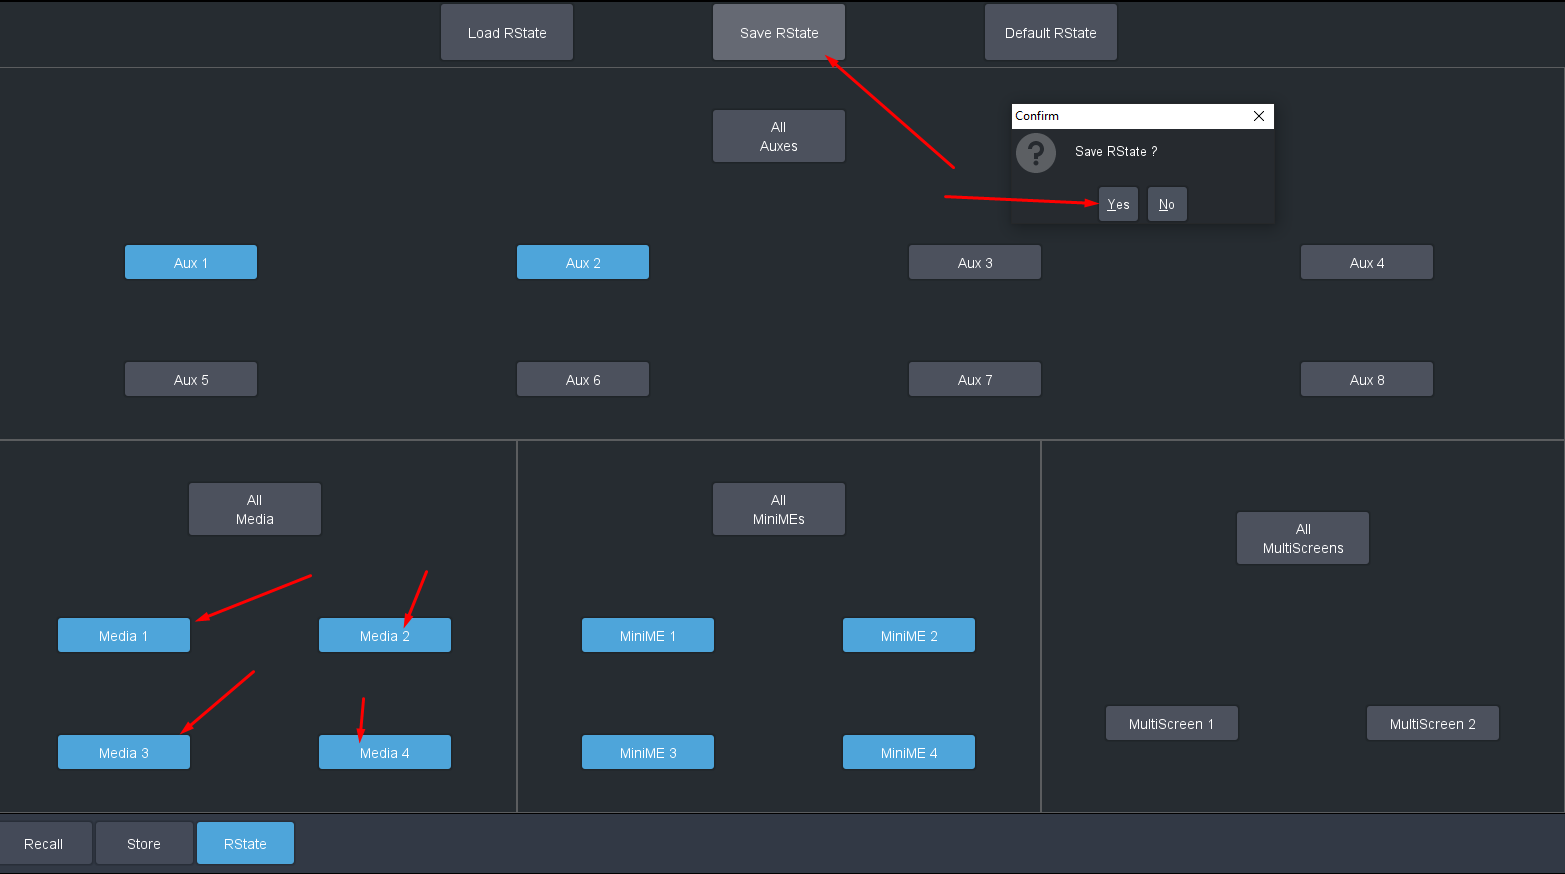Select the All MiniMEs button
Image resolution: width=1565 pixels, height=874 pixels.
tap(779, 509)
